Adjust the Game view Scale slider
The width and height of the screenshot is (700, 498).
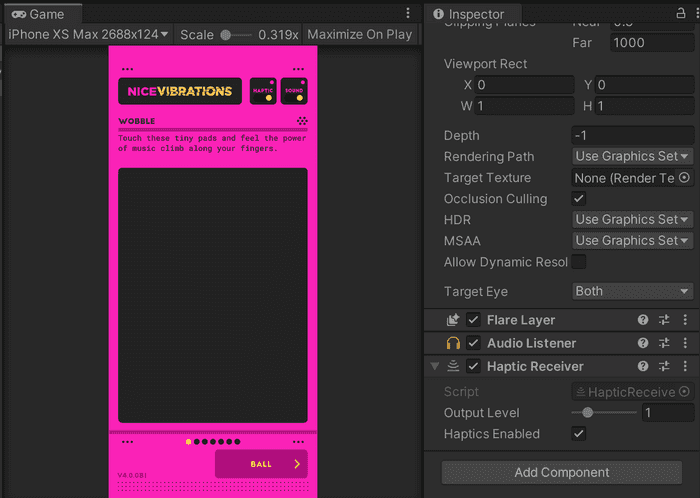click(x=237, y=35)
